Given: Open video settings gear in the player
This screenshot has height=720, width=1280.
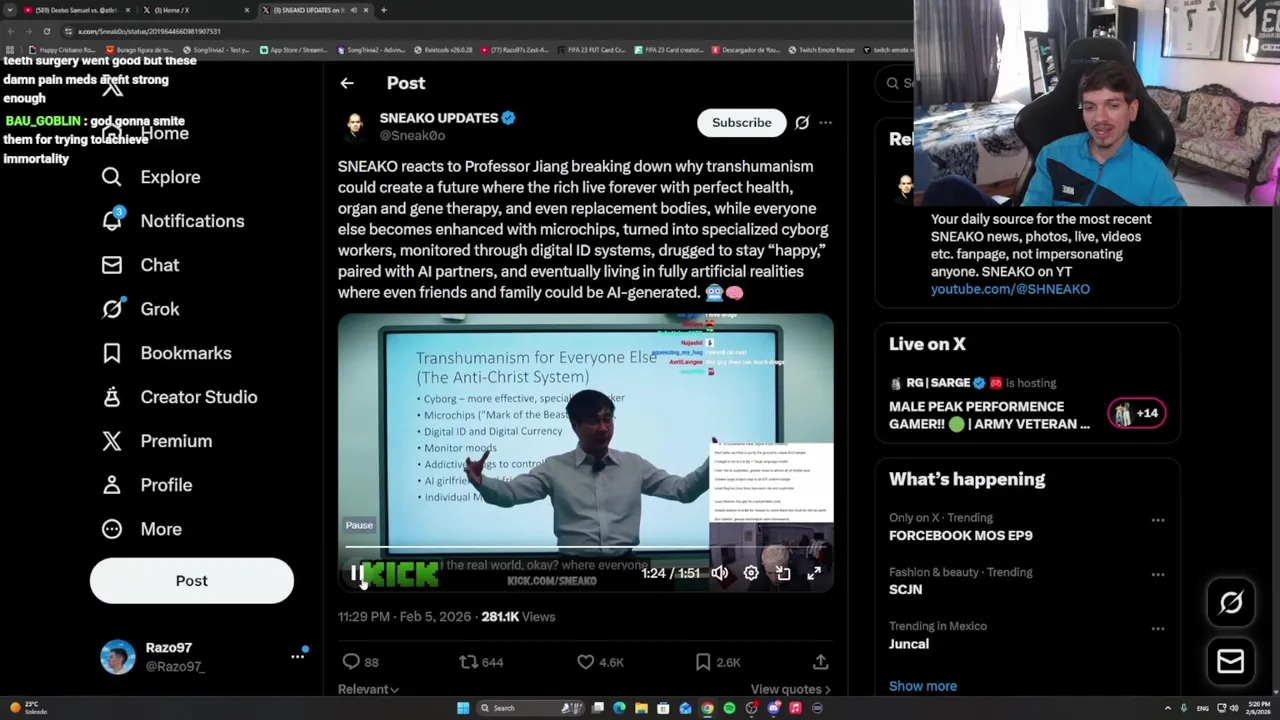Looking at the screenshot, I should click(751, 573).
